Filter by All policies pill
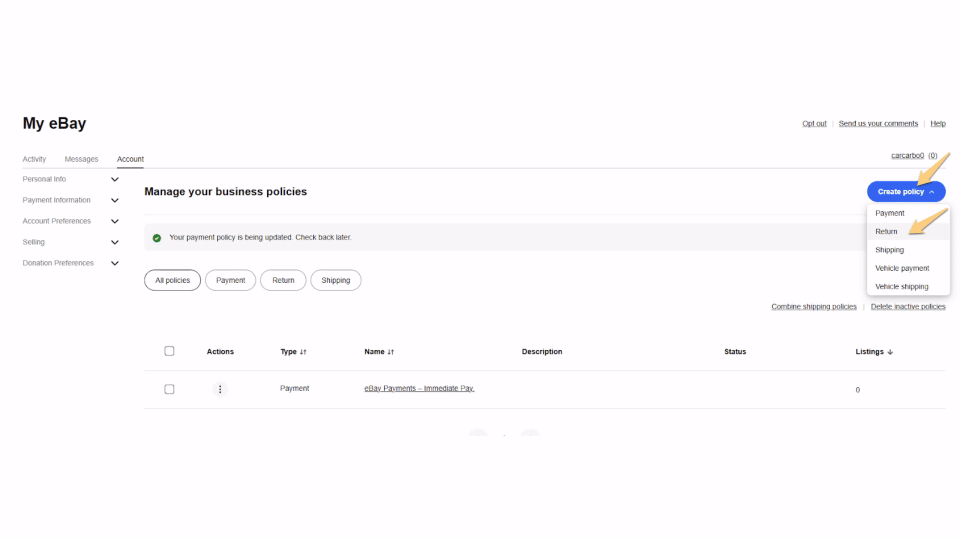The height and width of the screenshot is (540, 960). coord(173,280)
